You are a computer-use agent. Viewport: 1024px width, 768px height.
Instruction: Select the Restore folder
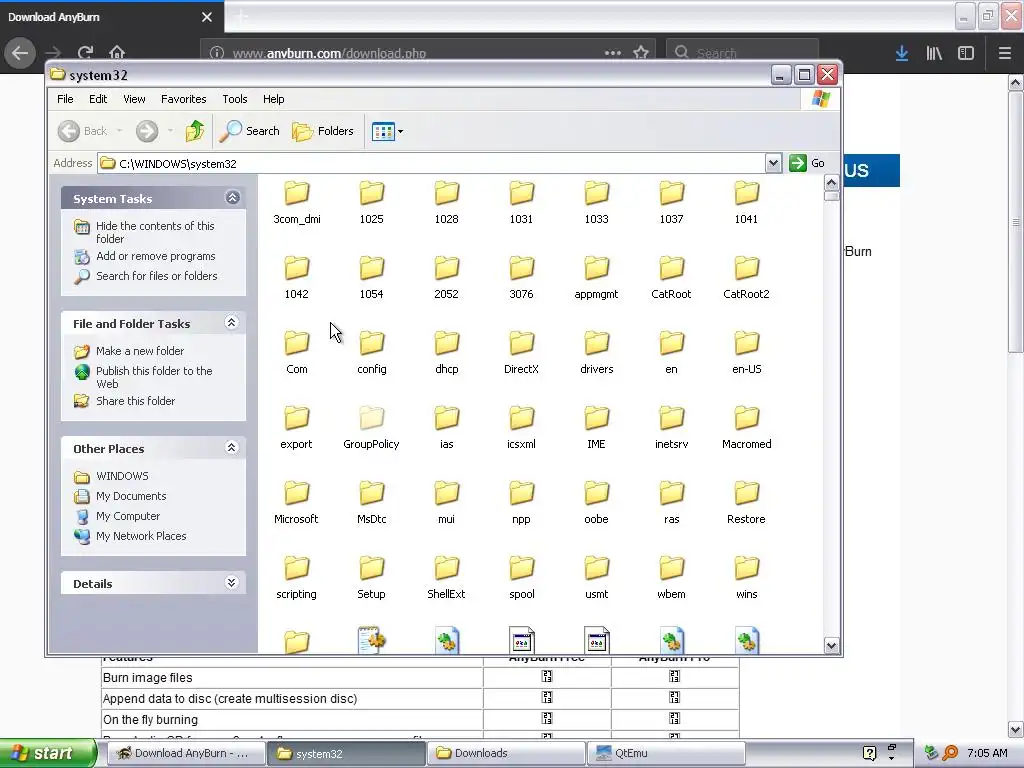[x=746, y=503]
